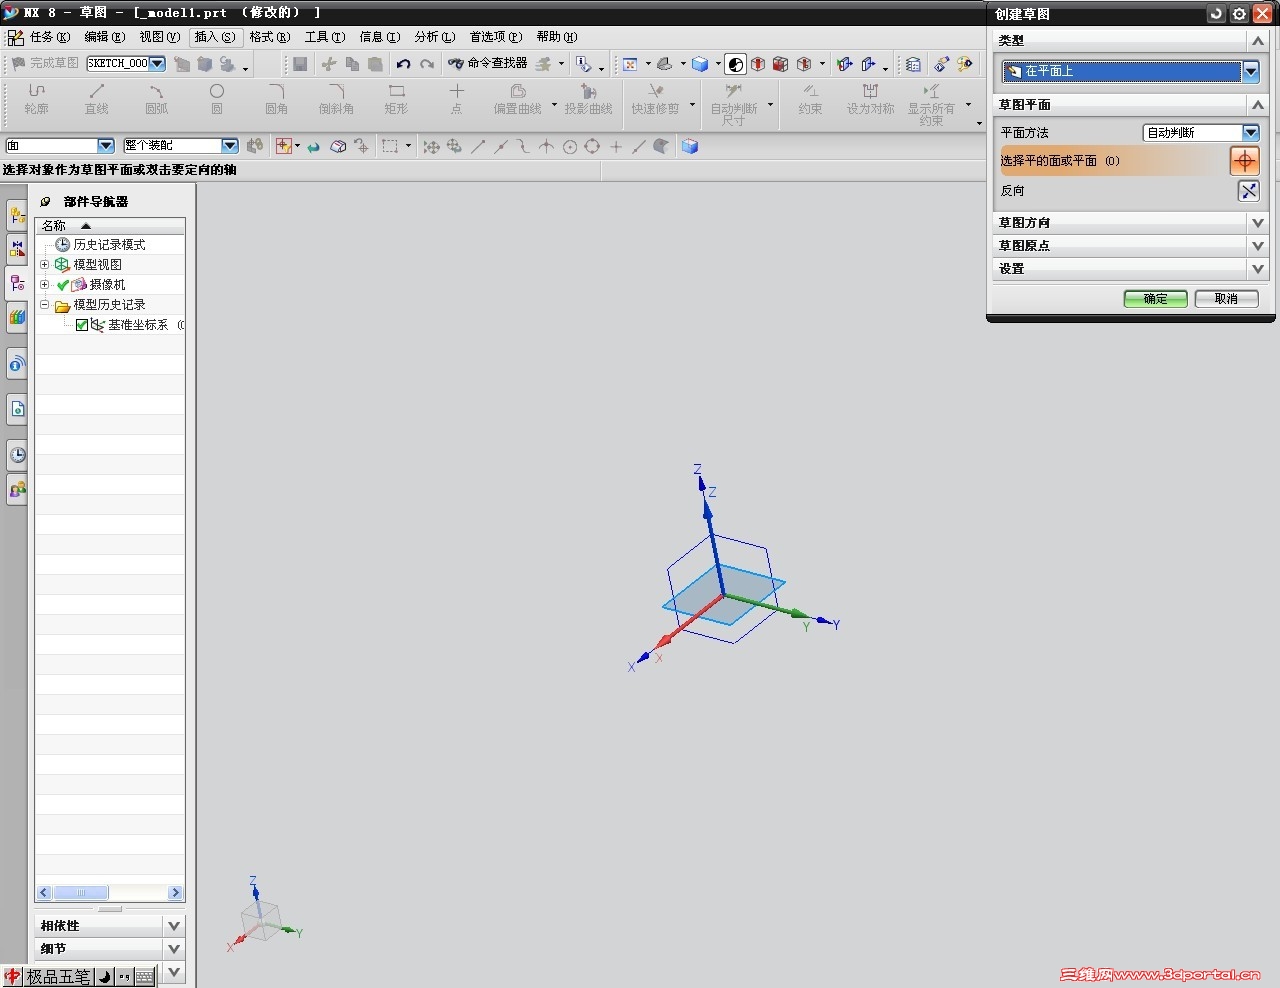Click the XY datum plane in viewport
The height and width of the screenshot is (988, 1280).
[724, 595]
